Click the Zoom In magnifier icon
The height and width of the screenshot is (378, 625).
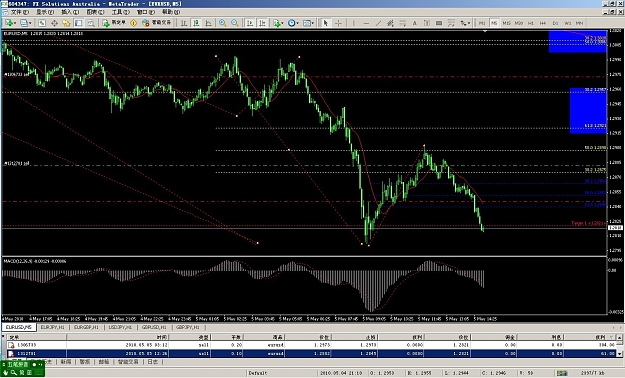click(222, 23)
